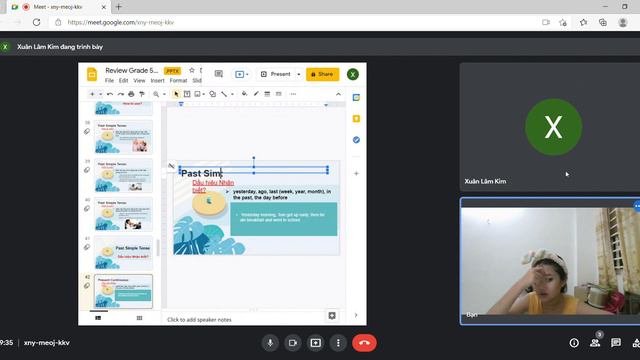Open the Zoom level dropdown arrow
Image resolution: width=640 pixels, height=360 pixels.
pos(164,94)
